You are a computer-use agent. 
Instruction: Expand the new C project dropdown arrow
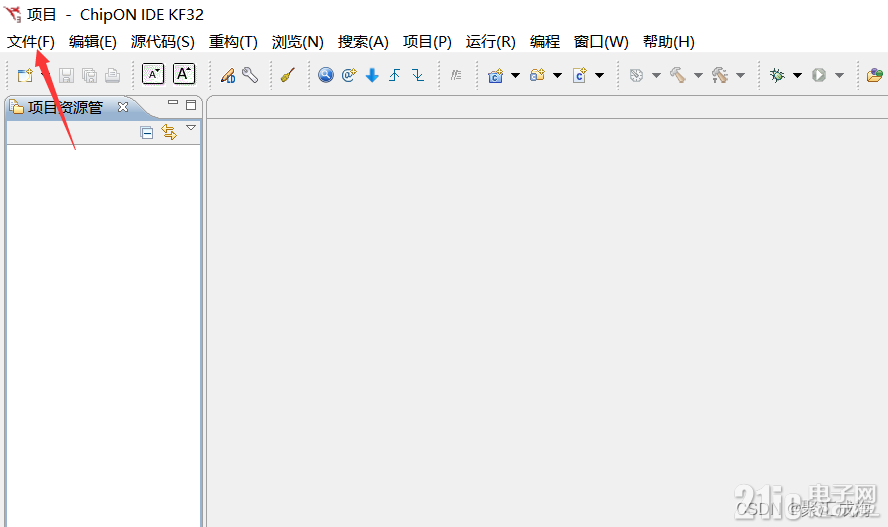[515, 75]
